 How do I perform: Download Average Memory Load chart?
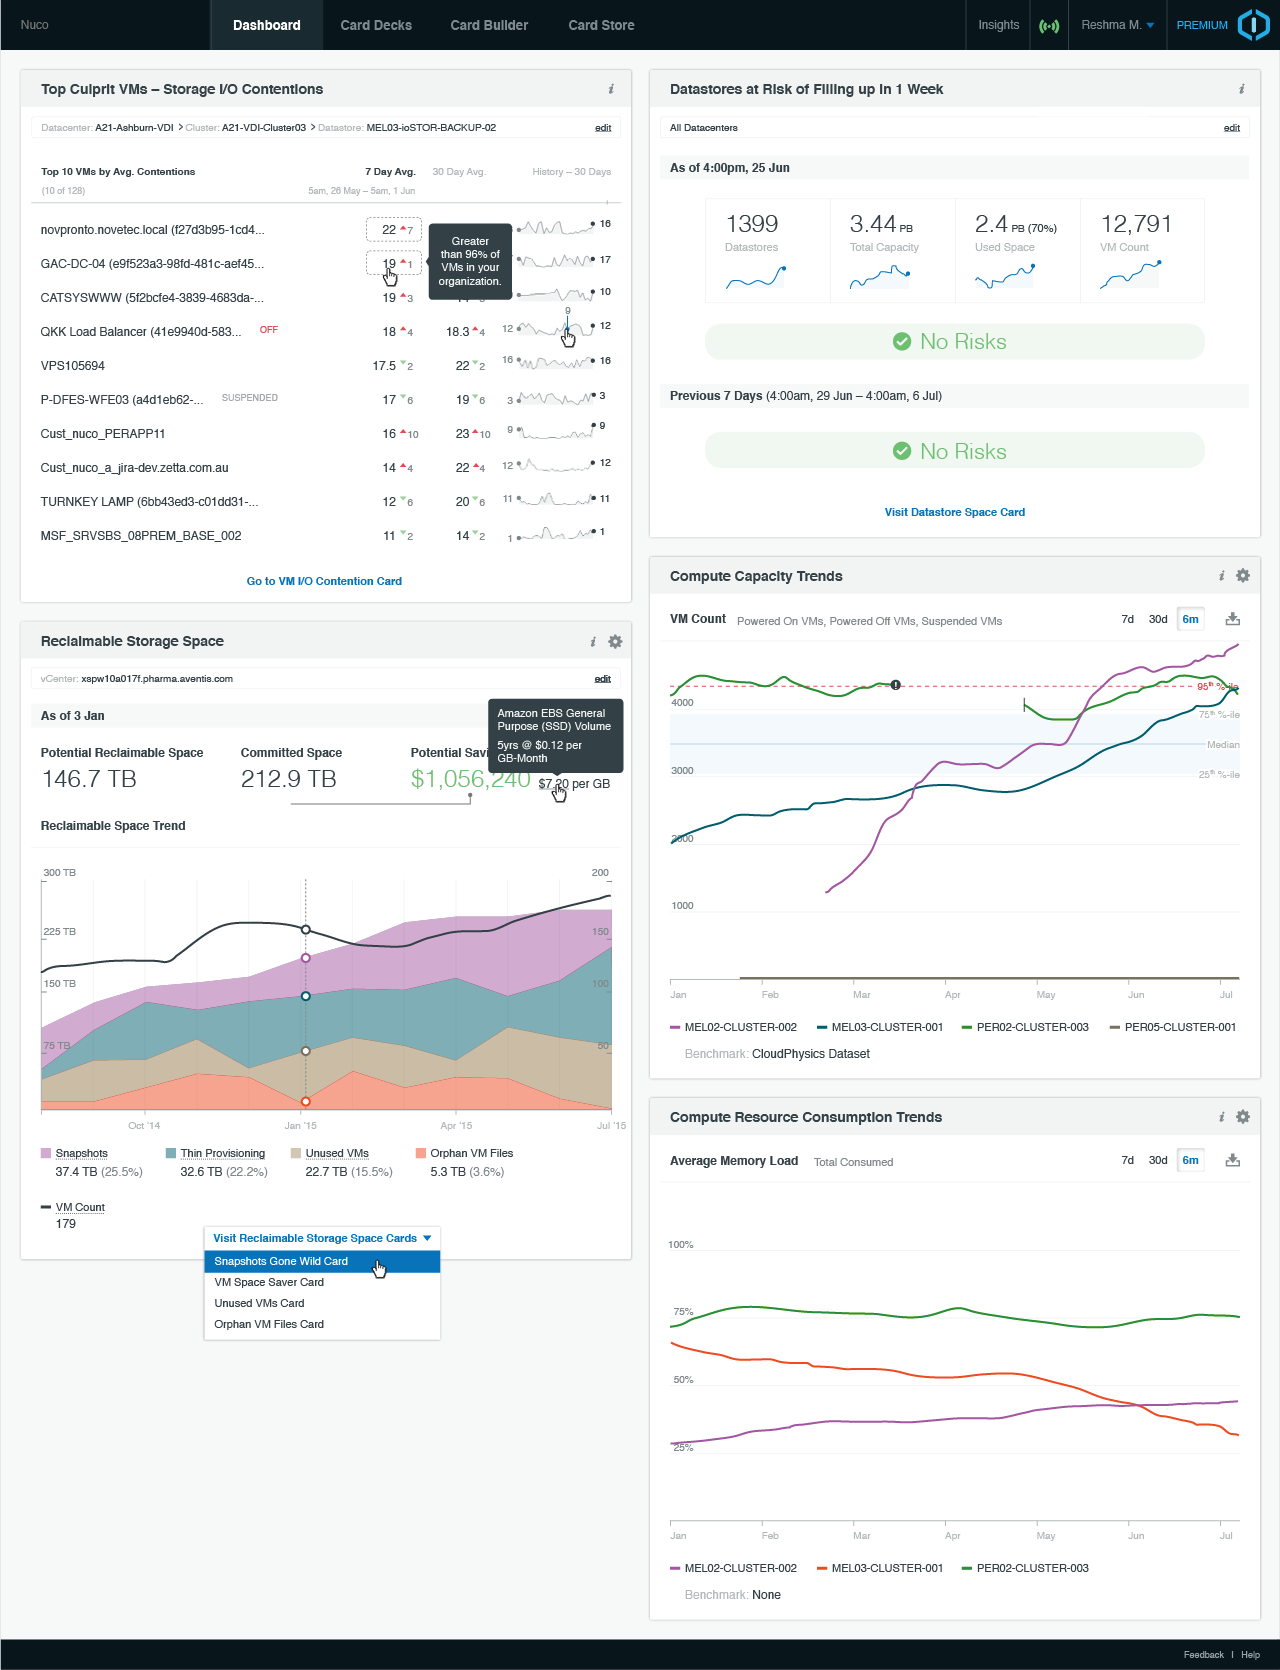1233,1160
